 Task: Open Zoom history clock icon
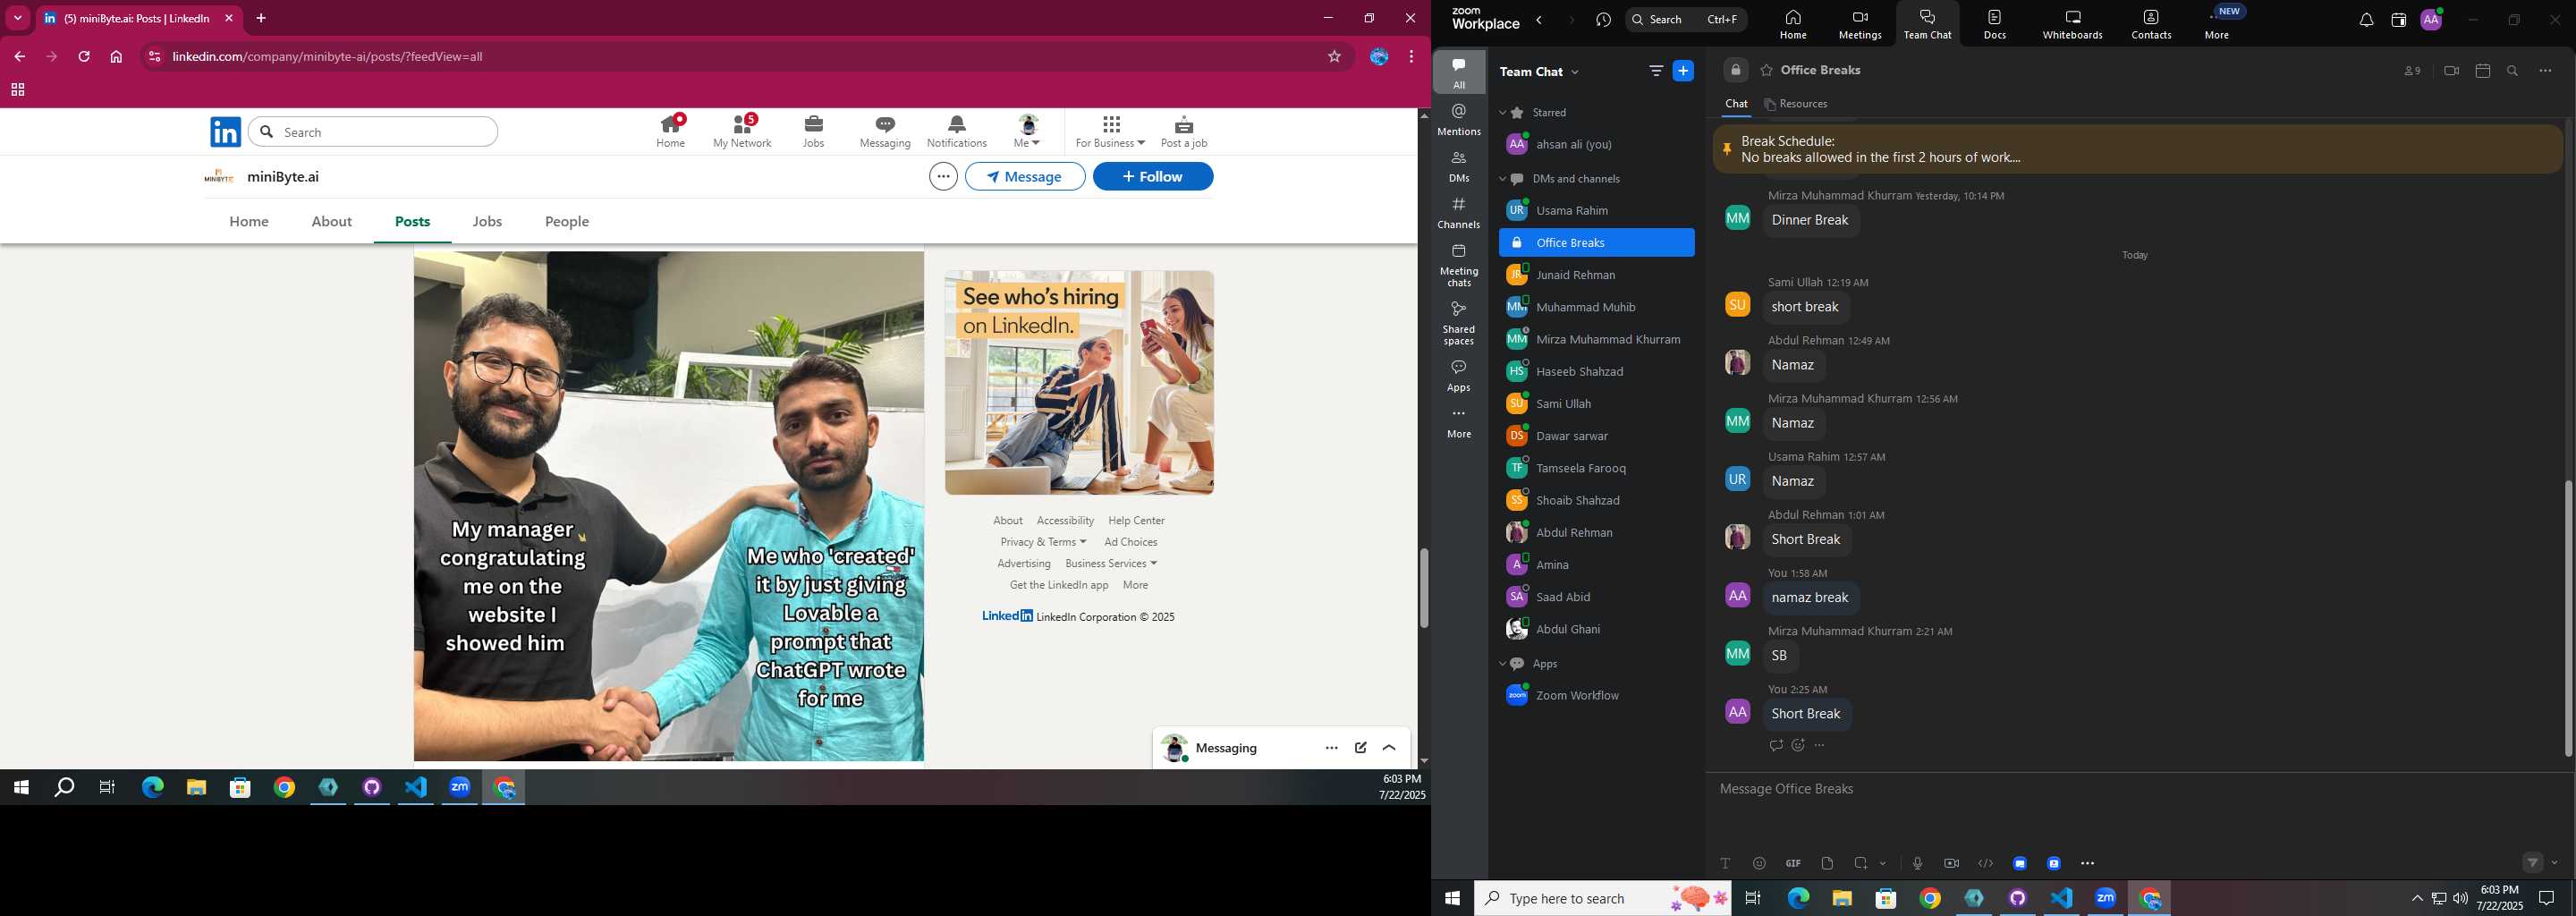pos(1604,20)
